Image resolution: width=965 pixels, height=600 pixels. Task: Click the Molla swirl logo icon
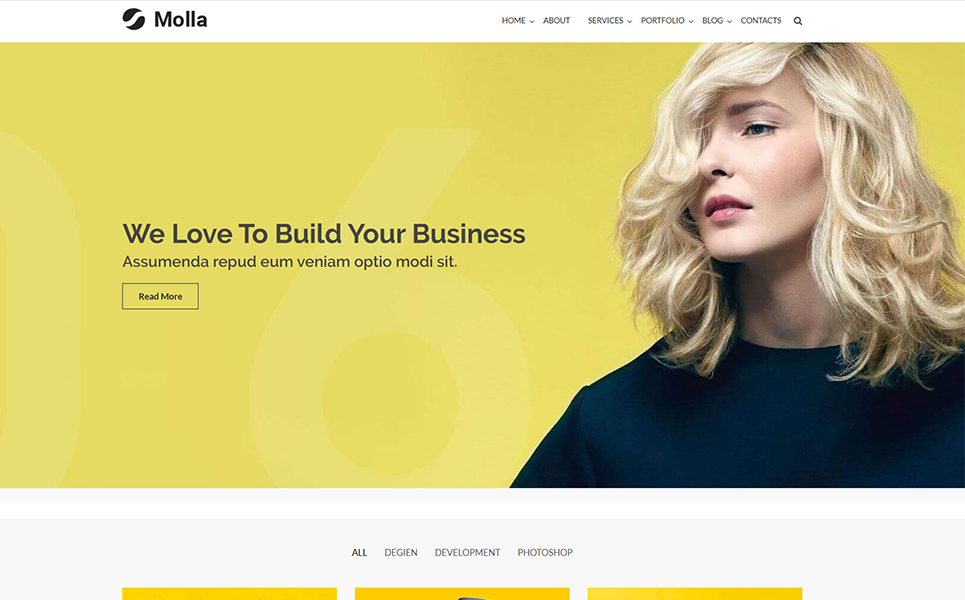[134, 19]
